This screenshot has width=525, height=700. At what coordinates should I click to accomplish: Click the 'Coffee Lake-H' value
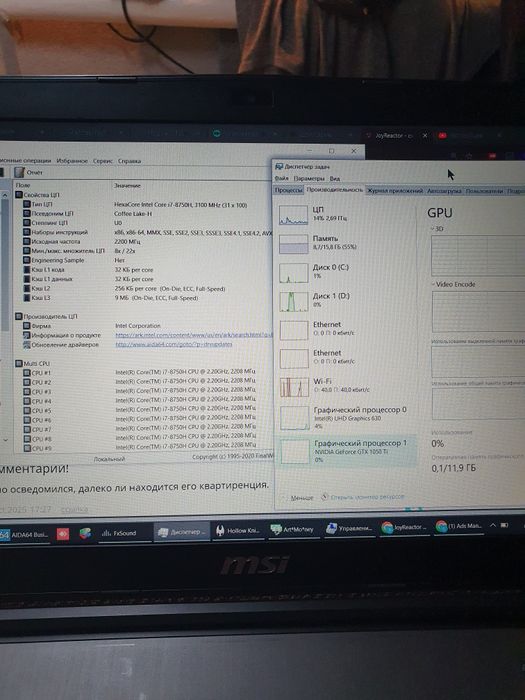click(133, 213)
